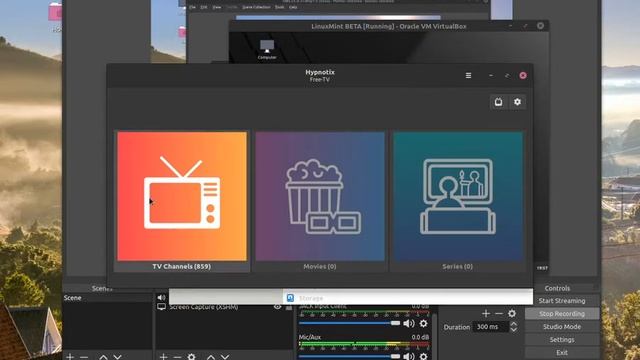Image resolution: width=640 pixels, height=360 pixels.
Task: Mute the JACK Input Client audio
Action: click(409, 324)
